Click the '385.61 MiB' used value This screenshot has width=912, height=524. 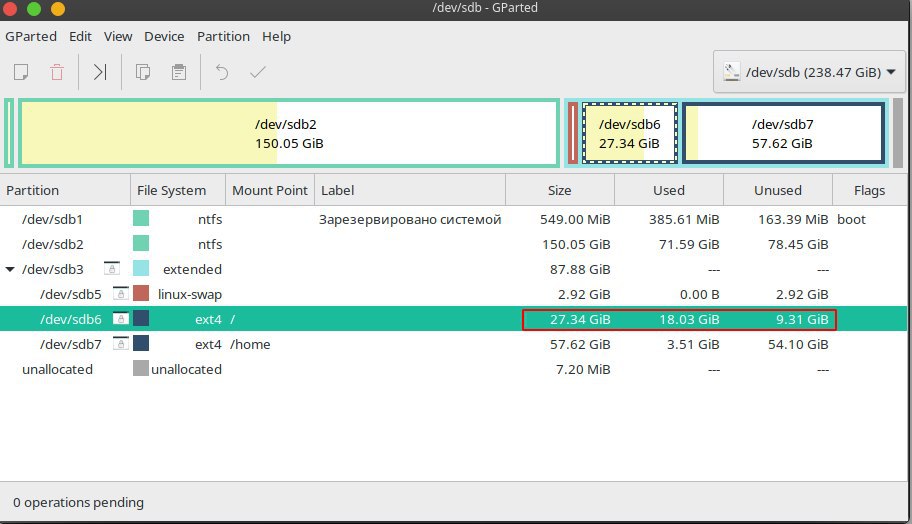[x=684, y=219]
